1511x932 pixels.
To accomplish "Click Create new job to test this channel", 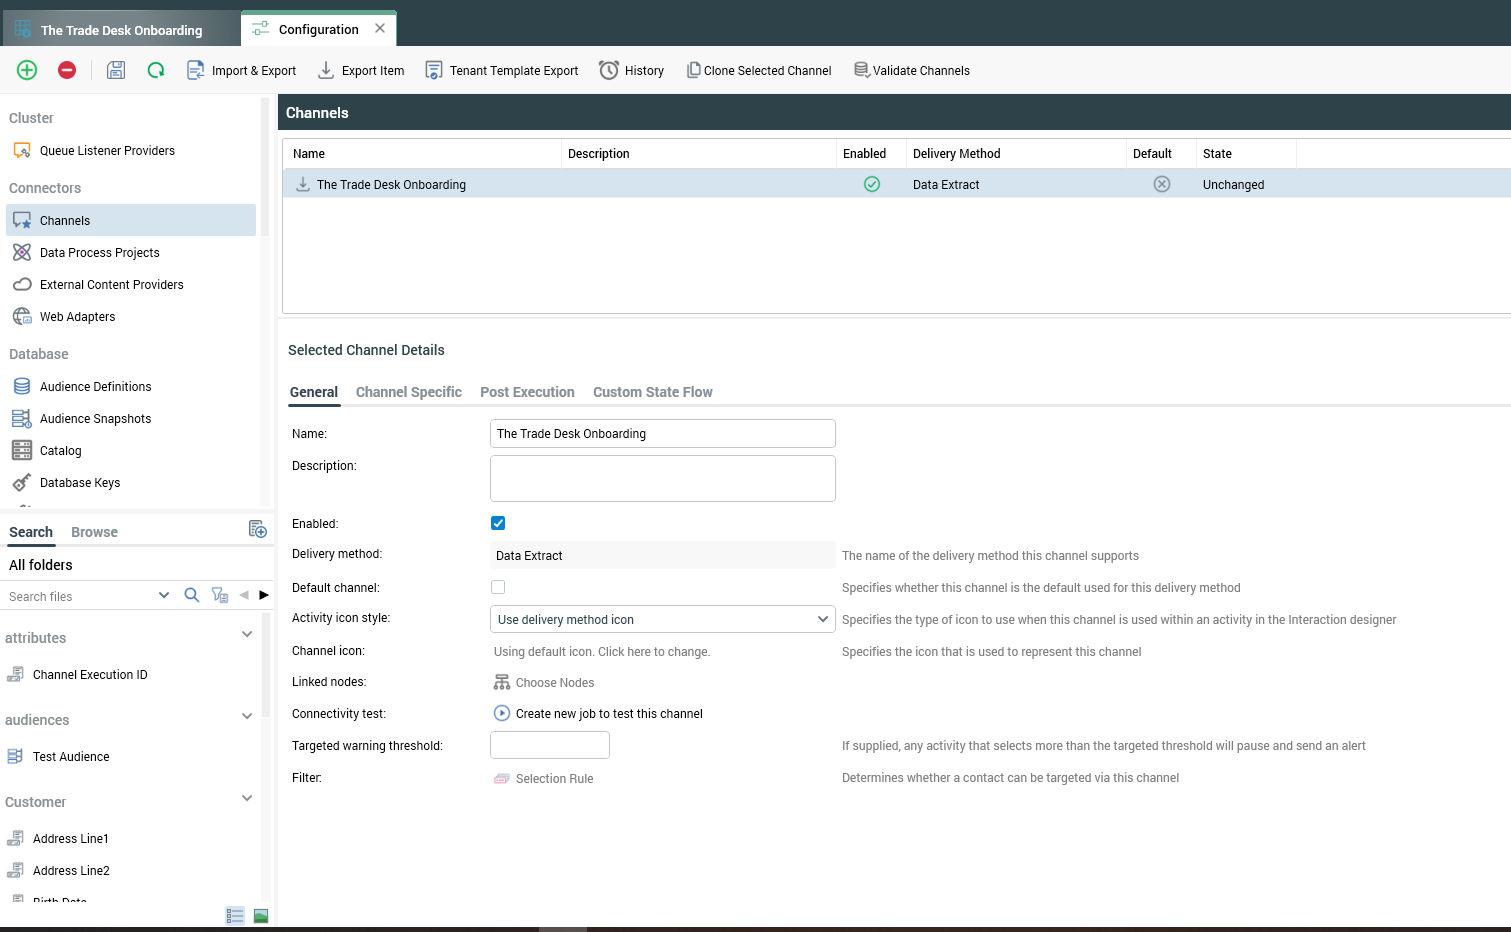I will coord(608,713).
